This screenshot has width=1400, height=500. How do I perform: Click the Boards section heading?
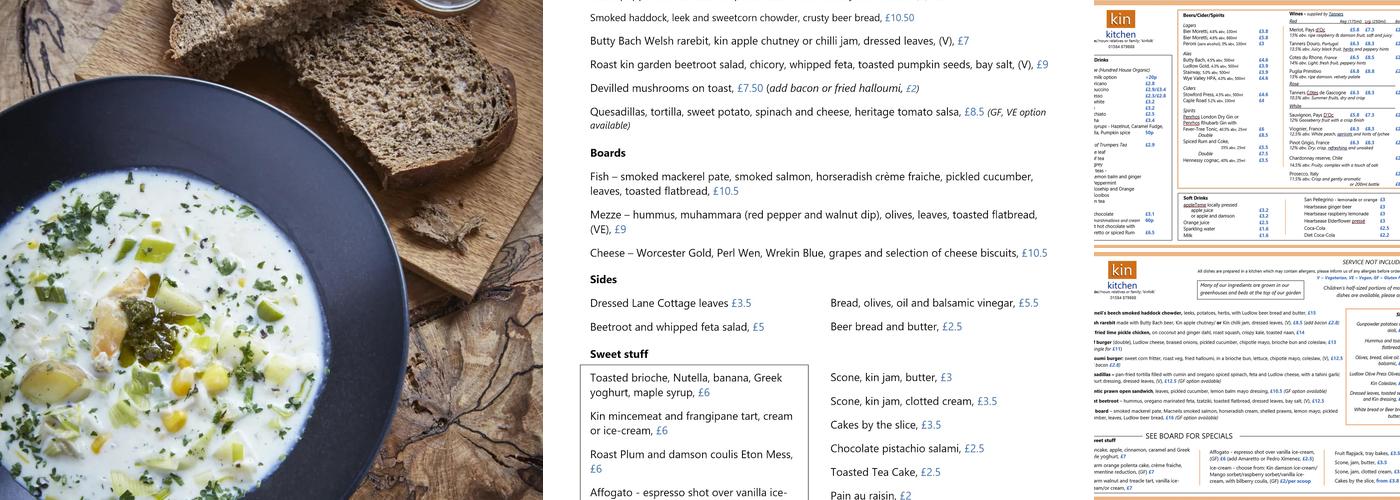(x=607, y=153)
